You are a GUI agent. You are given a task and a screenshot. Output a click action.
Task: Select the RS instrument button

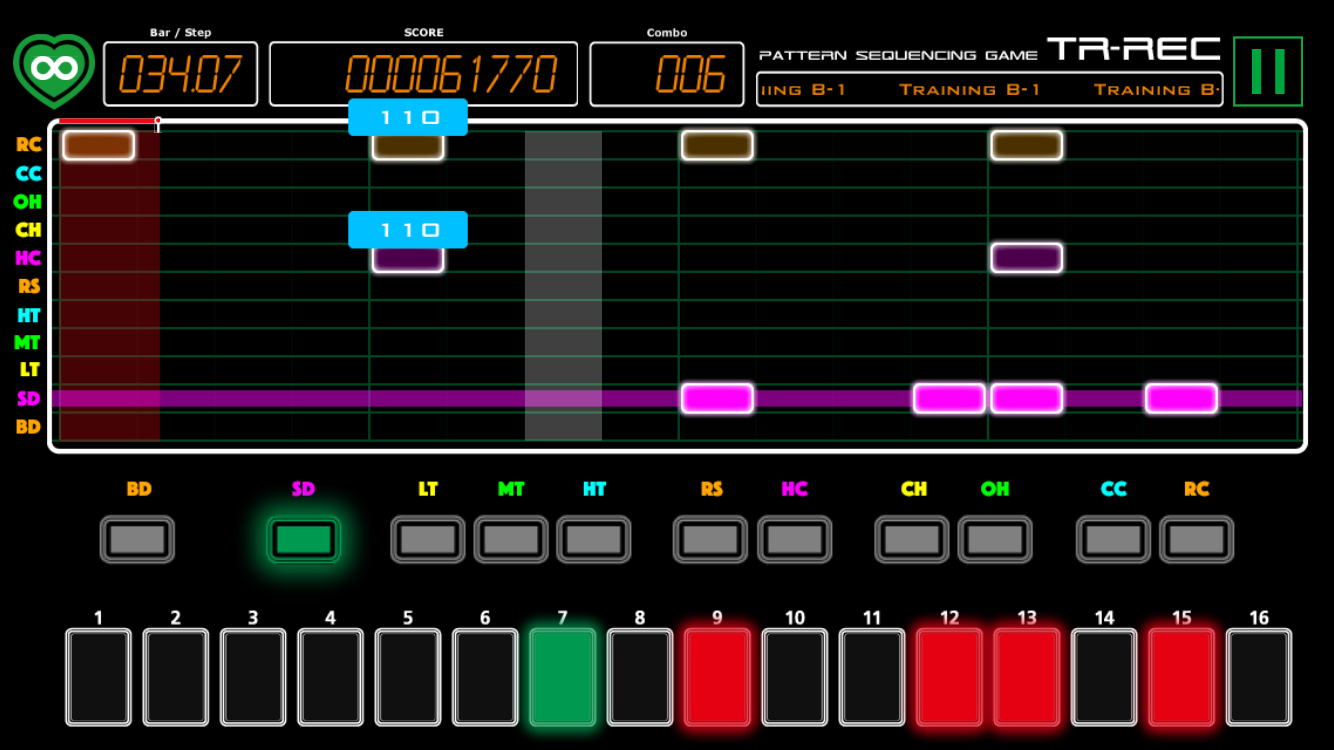710,539
